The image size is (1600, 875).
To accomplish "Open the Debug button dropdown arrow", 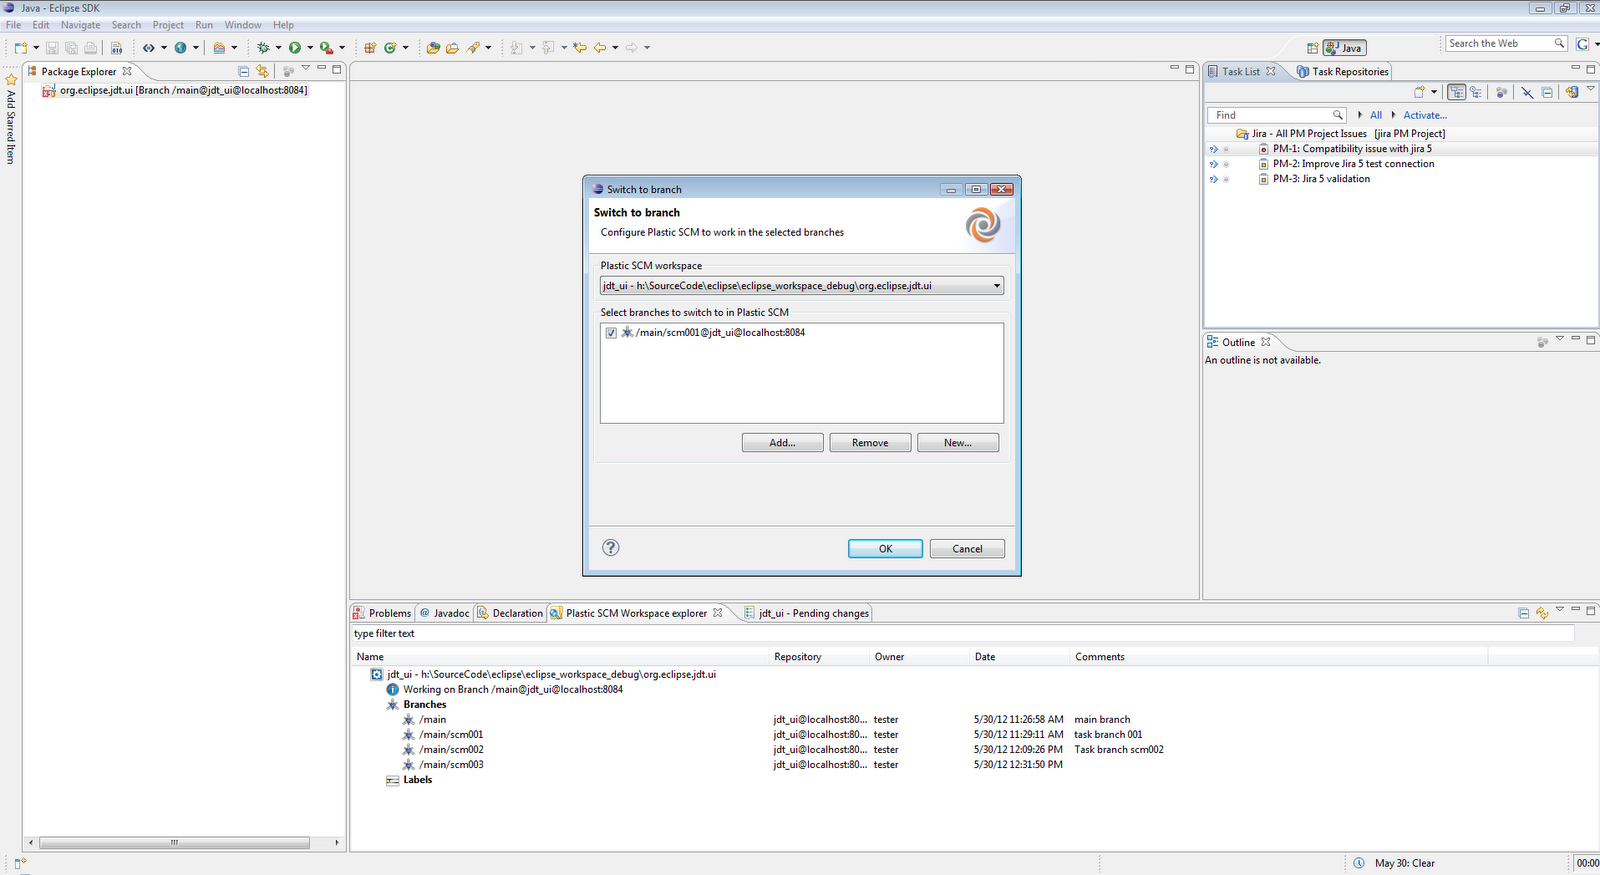I will 278,47.
